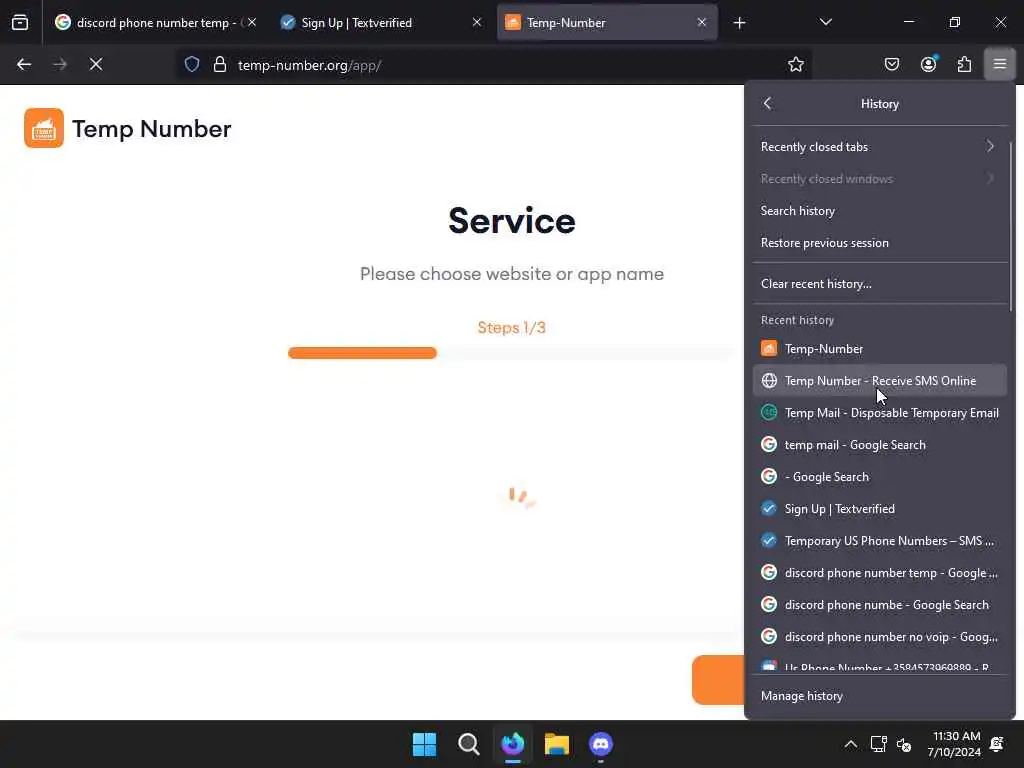Open Manage history at panel bottom
This screenshot has height=768, width=1024.
[879, 696]
